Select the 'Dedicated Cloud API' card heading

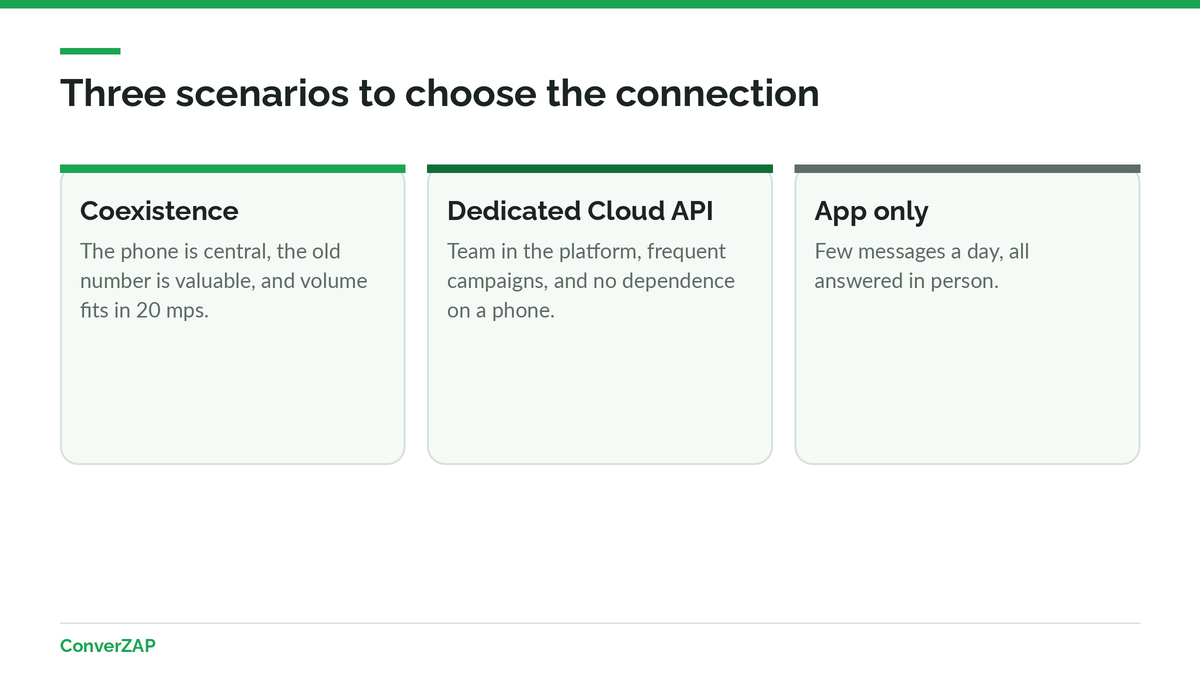(580, 211)
